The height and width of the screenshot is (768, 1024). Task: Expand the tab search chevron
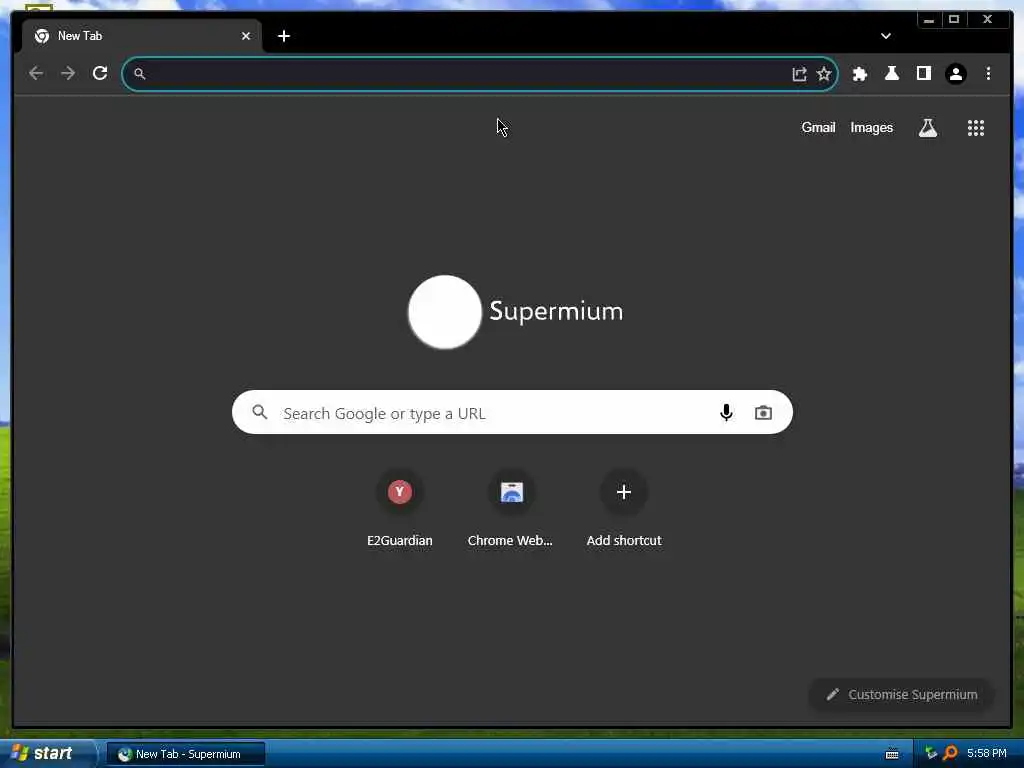click(886, 36)
